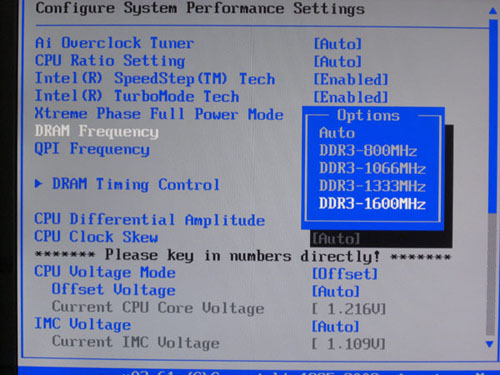Viewport: 500px width, 375px height.
Task: Select Intel(R) TurboMode Tech option
Action: click(x=137, y=96)
